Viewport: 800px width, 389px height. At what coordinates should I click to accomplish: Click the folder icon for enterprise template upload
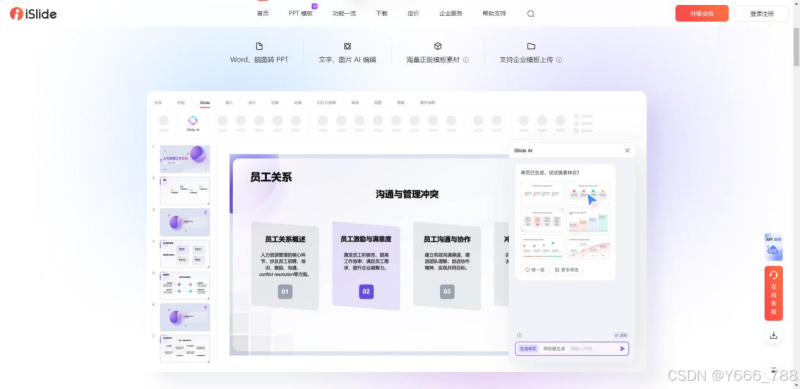pos(531,46)
